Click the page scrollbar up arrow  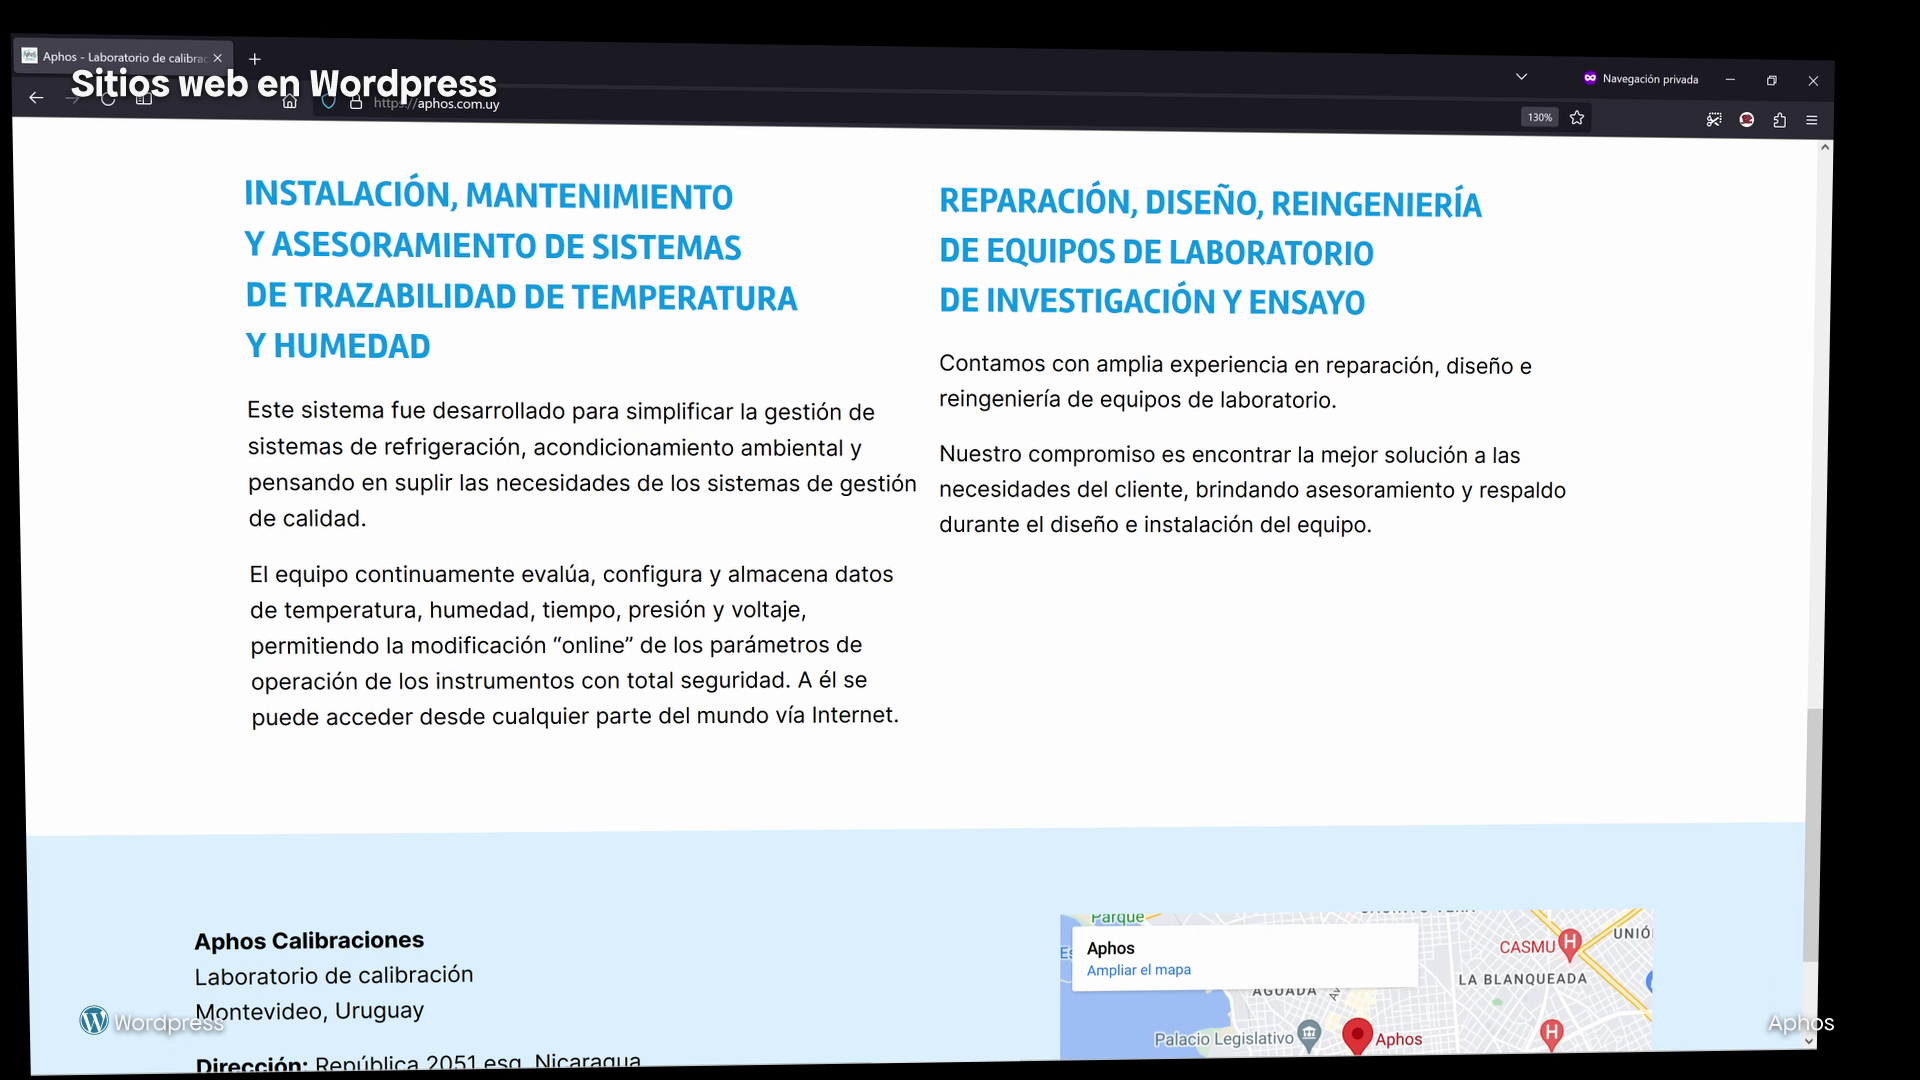pyautogui.click(x=1825, y=147)
